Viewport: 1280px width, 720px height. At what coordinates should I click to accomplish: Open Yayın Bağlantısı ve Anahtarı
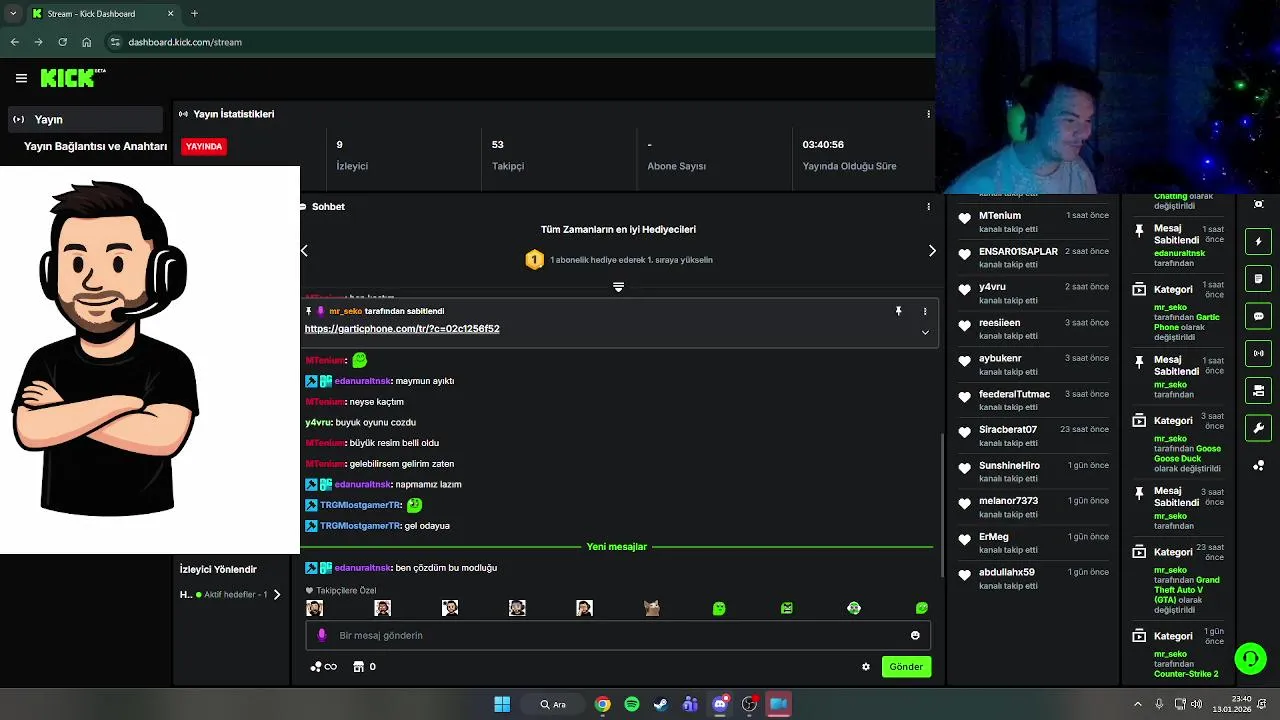click(x=95, y=146)
